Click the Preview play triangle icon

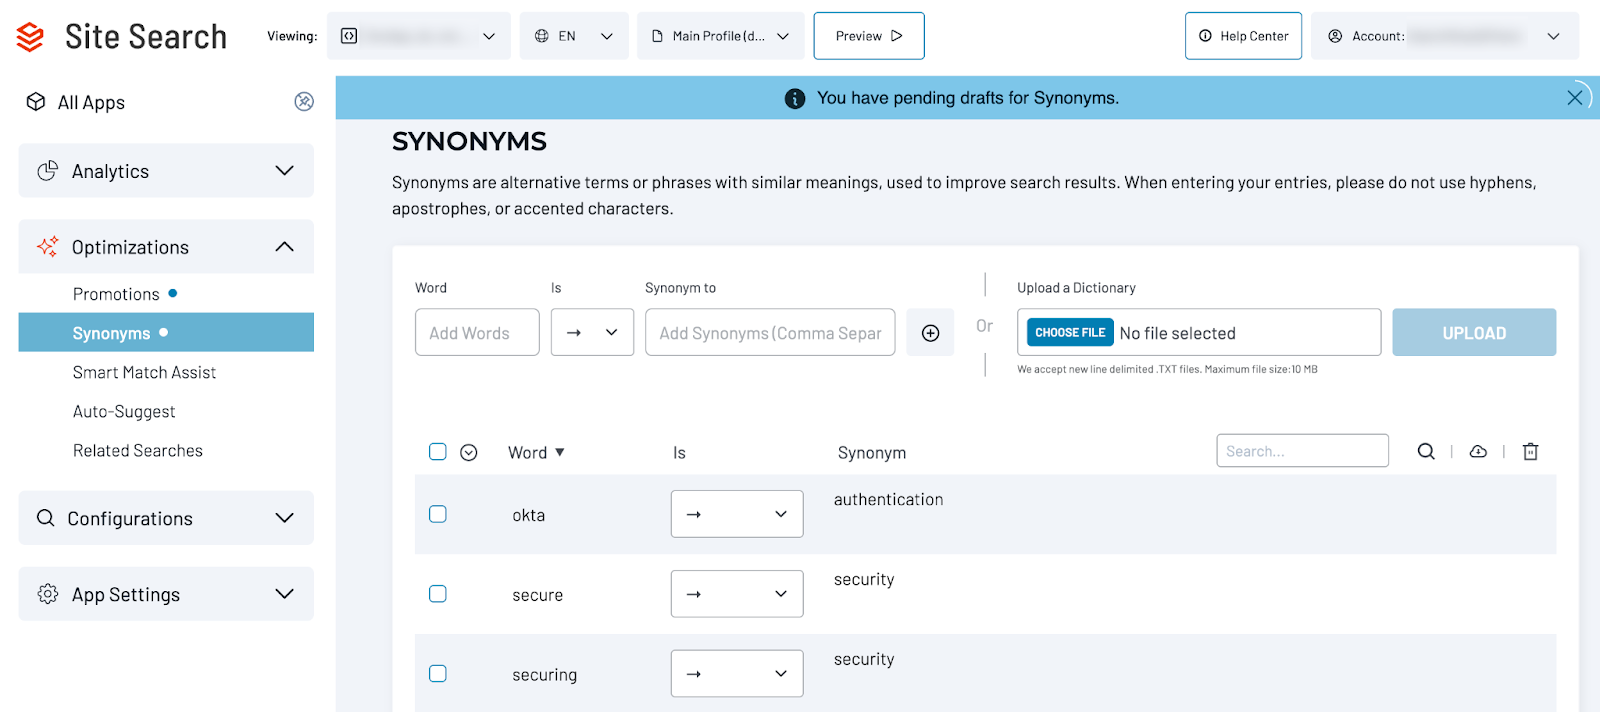point(897,36)
